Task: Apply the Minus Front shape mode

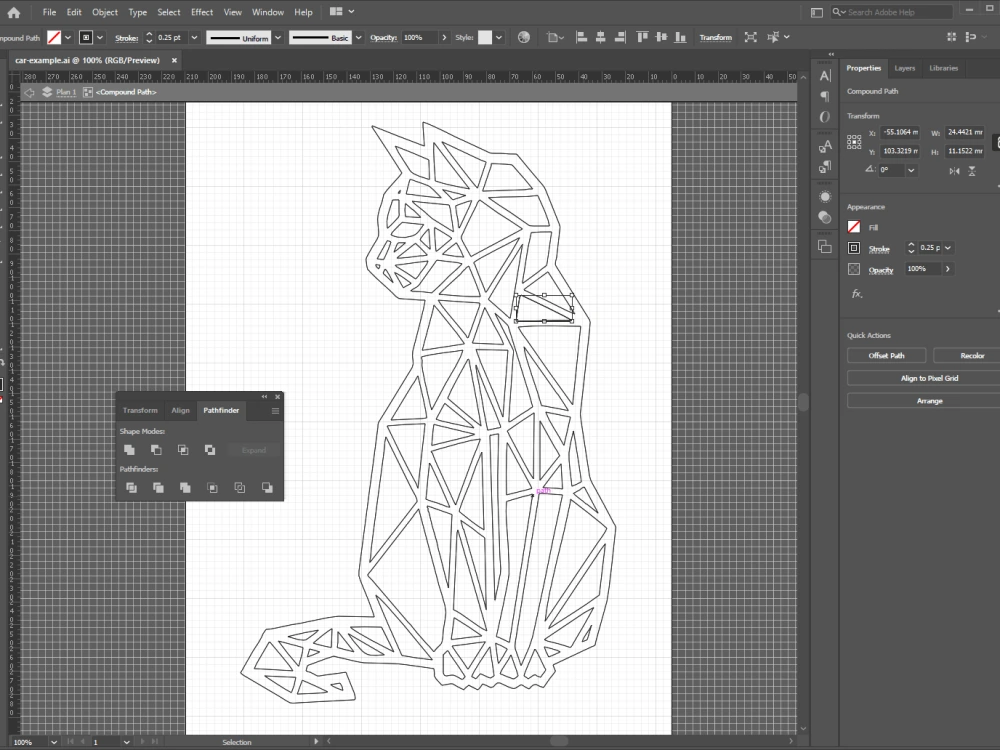Action: pos(155,450)
